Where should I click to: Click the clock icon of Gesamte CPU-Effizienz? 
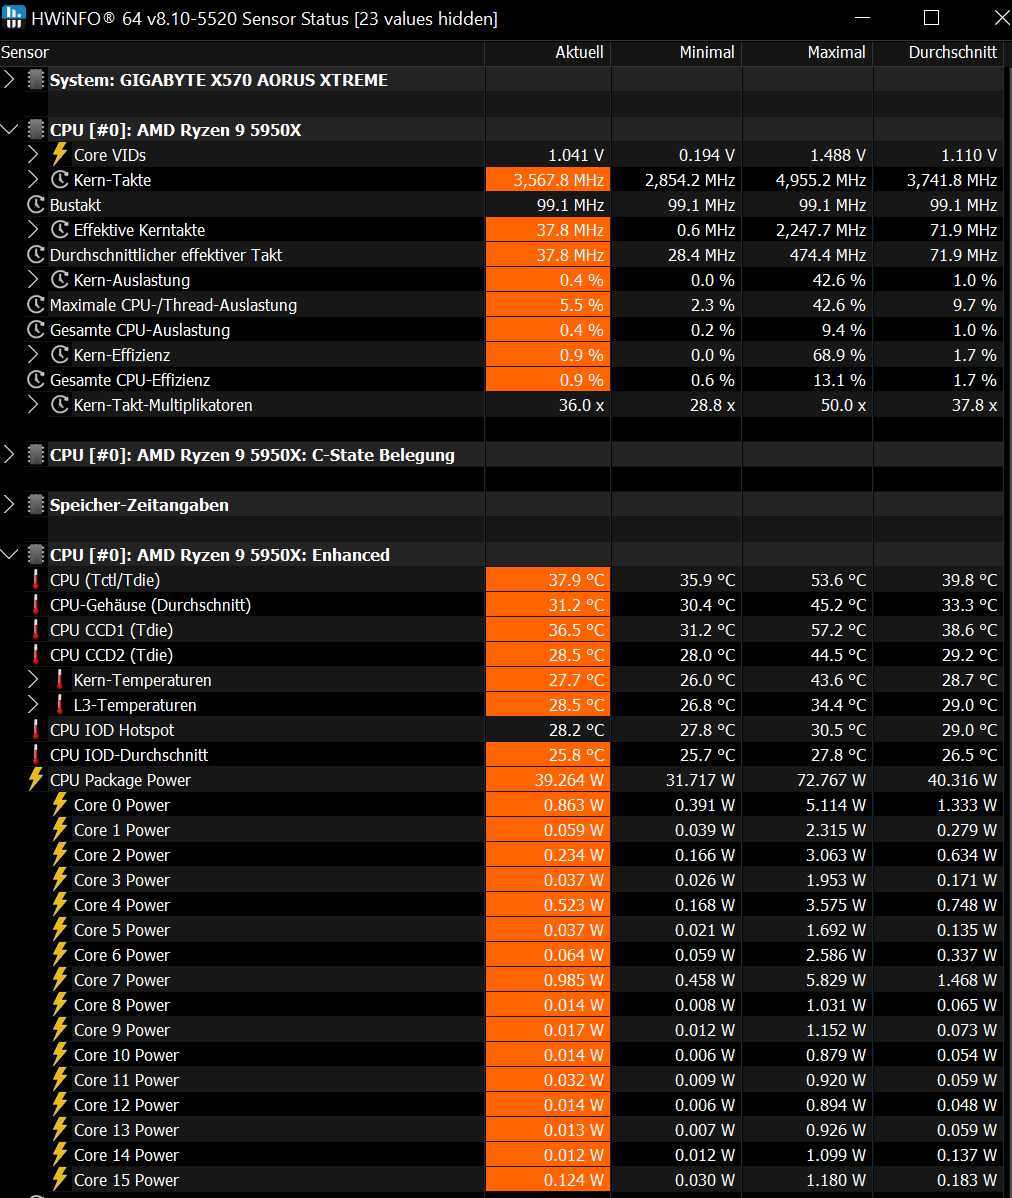(x=36, y=380)
